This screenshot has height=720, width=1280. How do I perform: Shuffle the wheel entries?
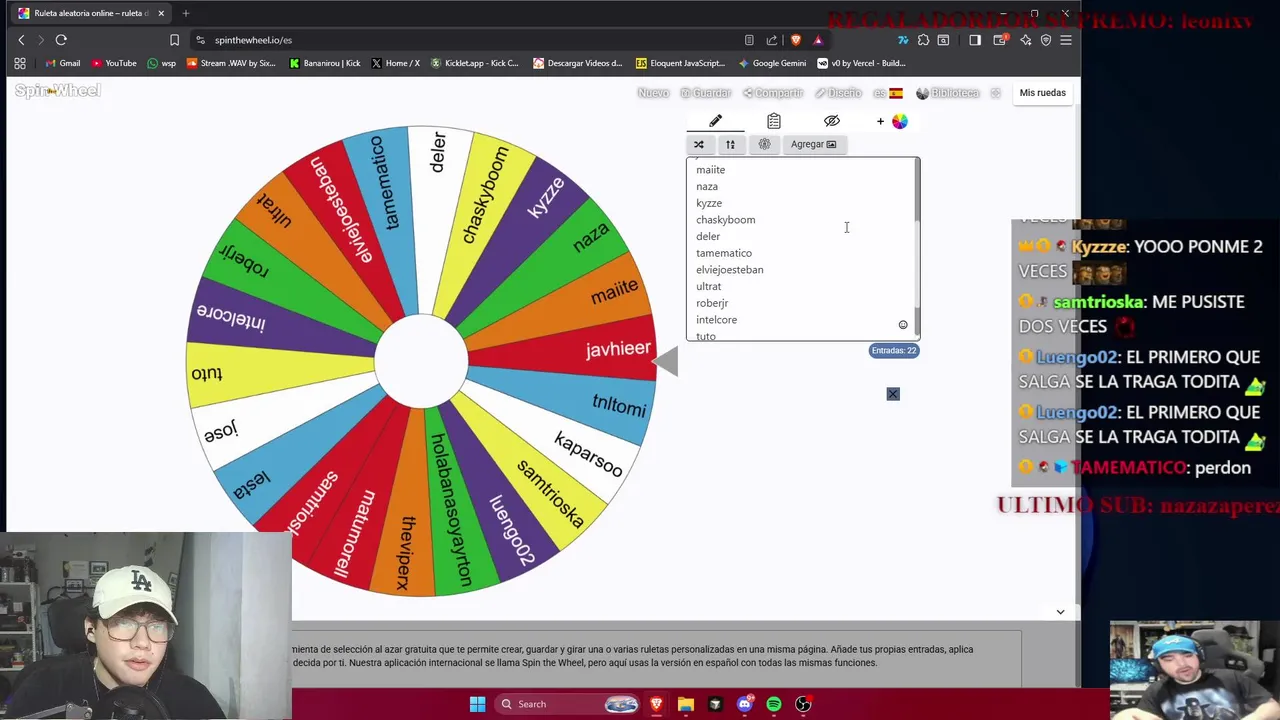(x=699, y=144)
